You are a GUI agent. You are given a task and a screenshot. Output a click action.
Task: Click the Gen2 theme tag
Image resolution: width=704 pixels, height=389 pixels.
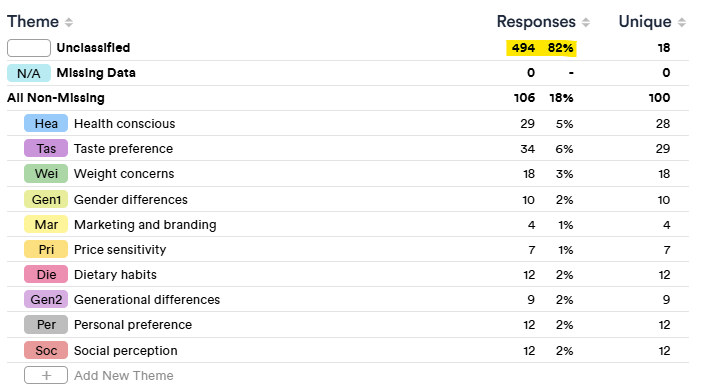point(46,300)
